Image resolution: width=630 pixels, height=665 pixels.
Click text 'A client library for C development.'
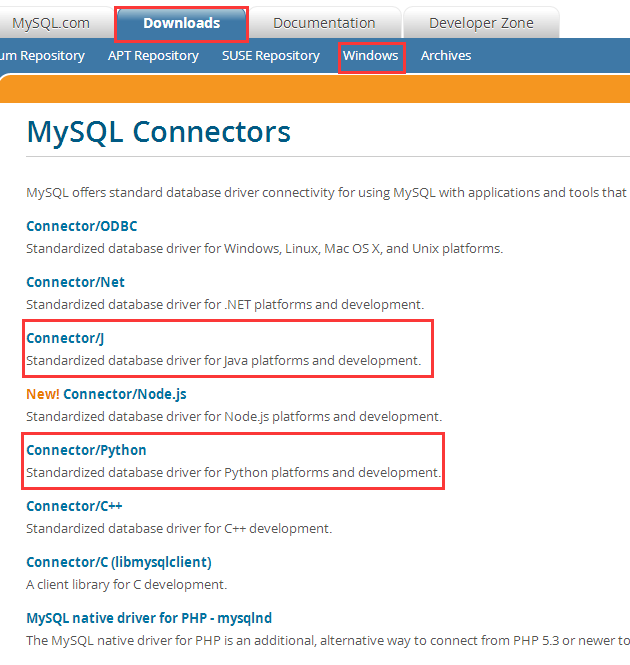(126, 584)
